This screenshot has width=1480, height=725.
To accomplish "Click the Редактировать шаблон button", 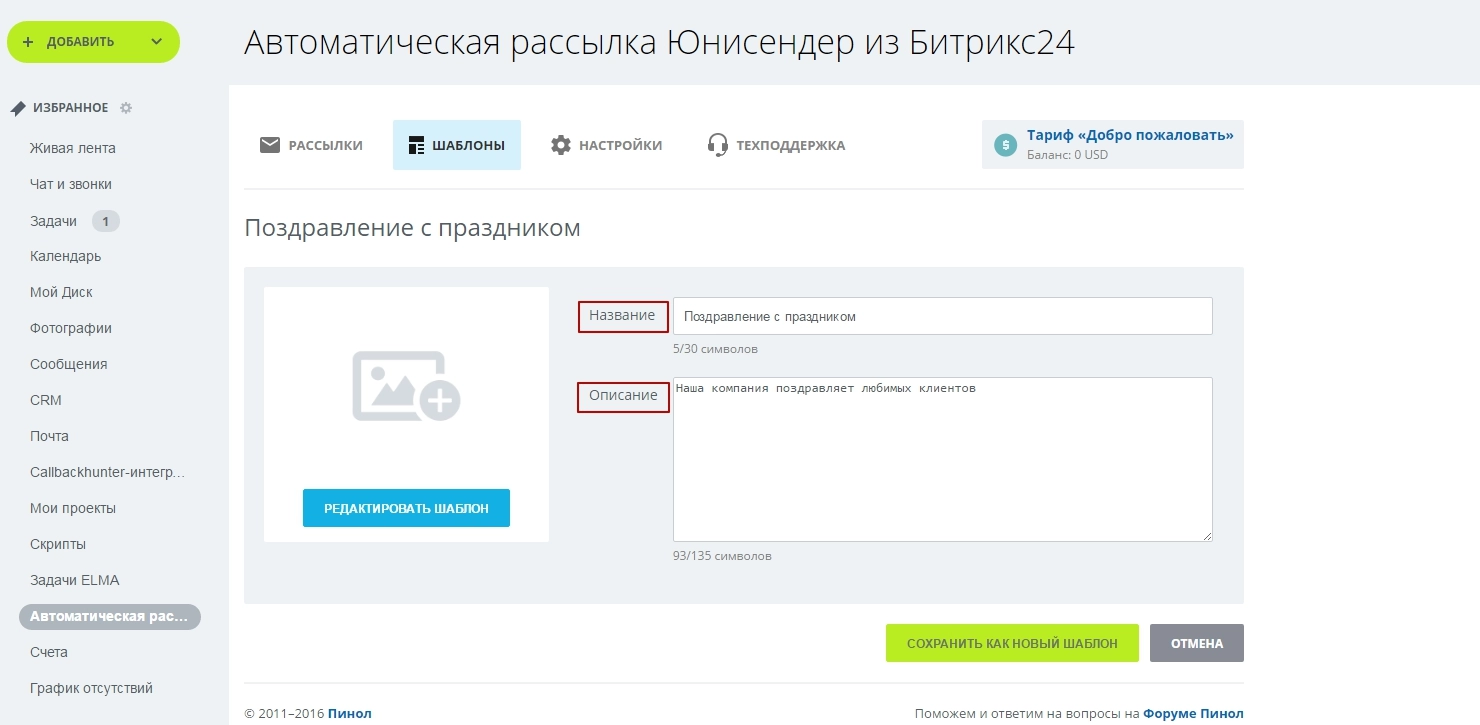I will pos(406,508).
